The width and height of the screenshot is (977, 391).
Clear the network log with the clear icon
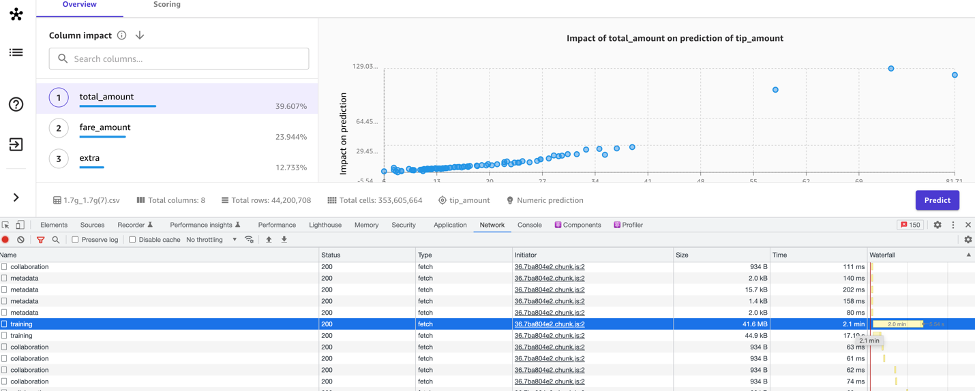coord(21,239)
